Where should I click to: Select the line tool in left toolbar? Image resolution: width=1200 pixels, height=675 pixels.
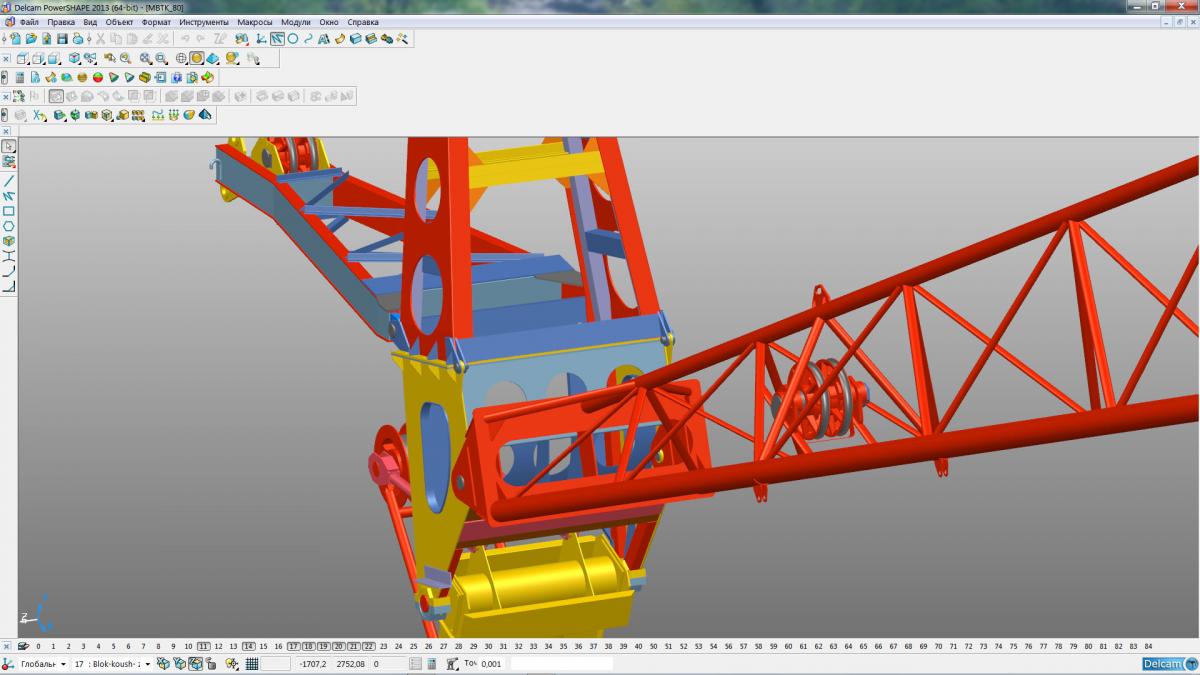tap(8, 180)
